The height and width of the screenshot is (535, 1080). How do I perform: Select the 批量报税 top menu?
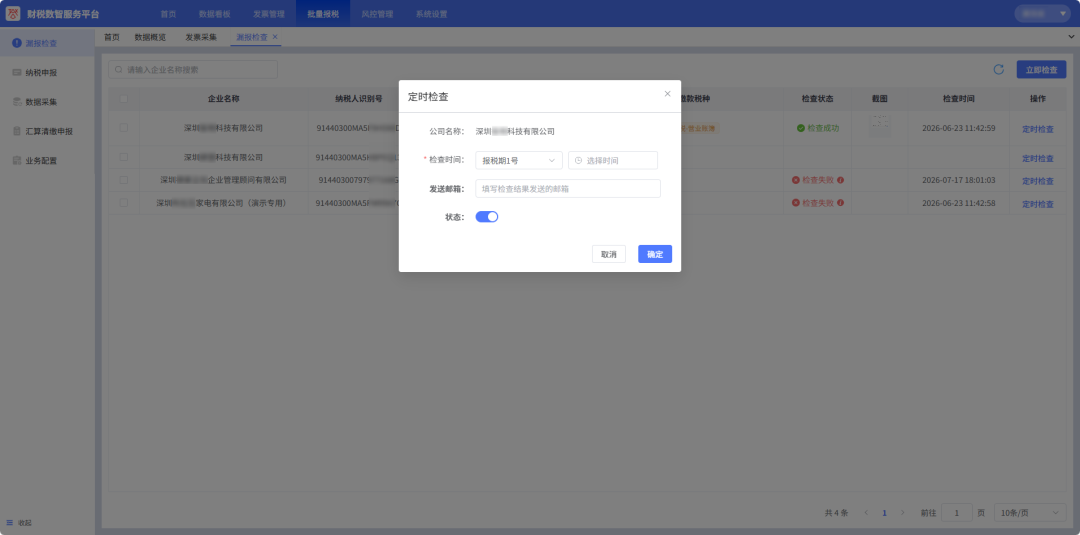(x=323, y=14)
